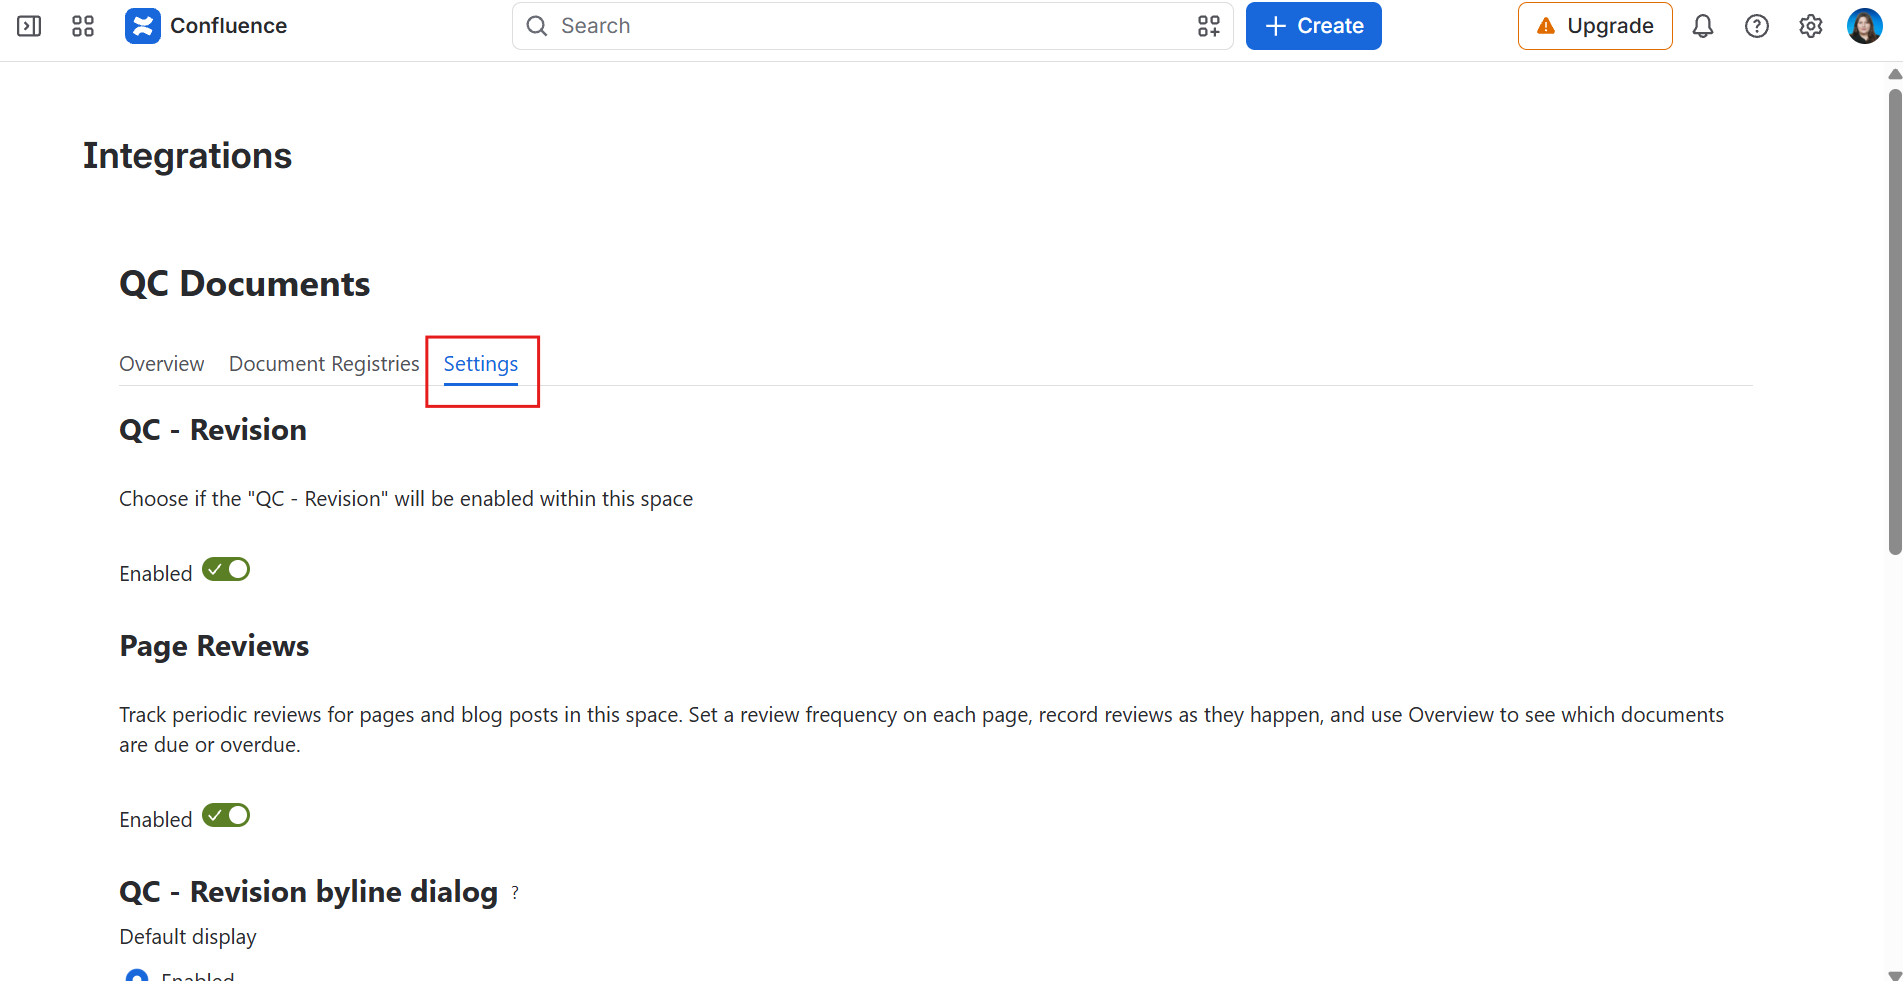Viewport: 1903px width, 981px height.
Task: Click the QC - Revision heading
Action: point(213,430)
